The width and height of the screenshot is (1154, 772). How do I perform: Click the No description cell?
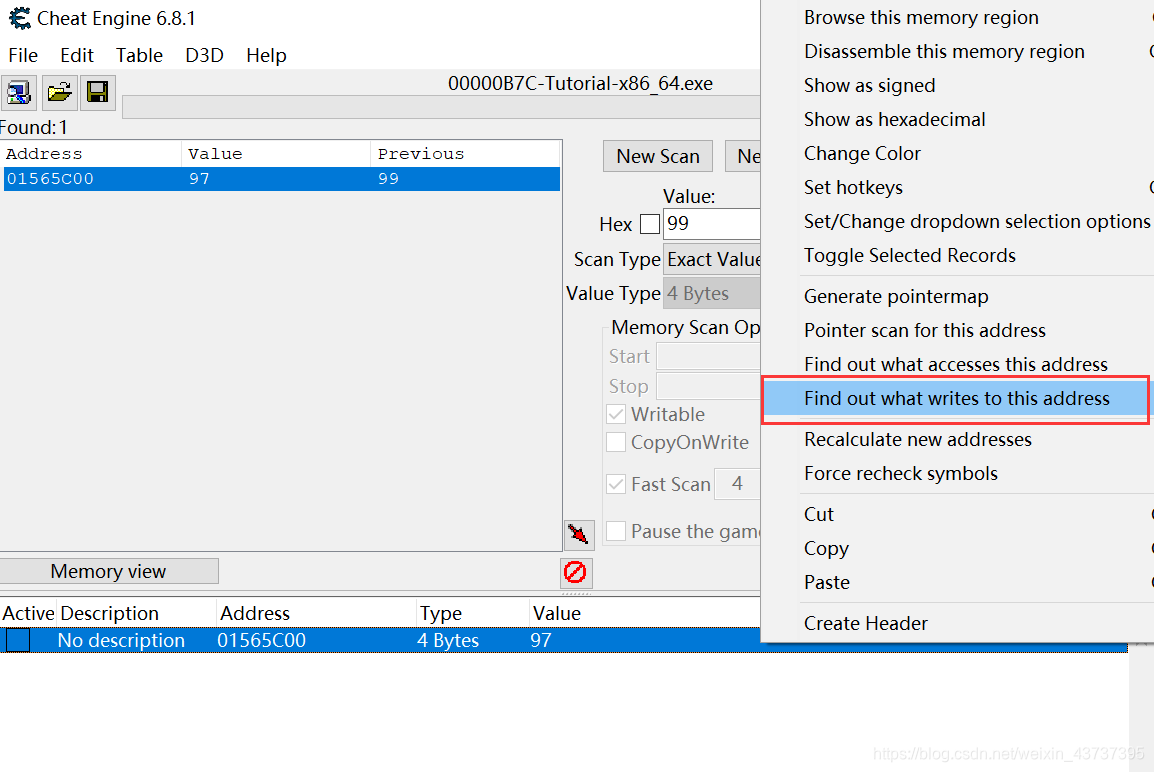(121, 640)
